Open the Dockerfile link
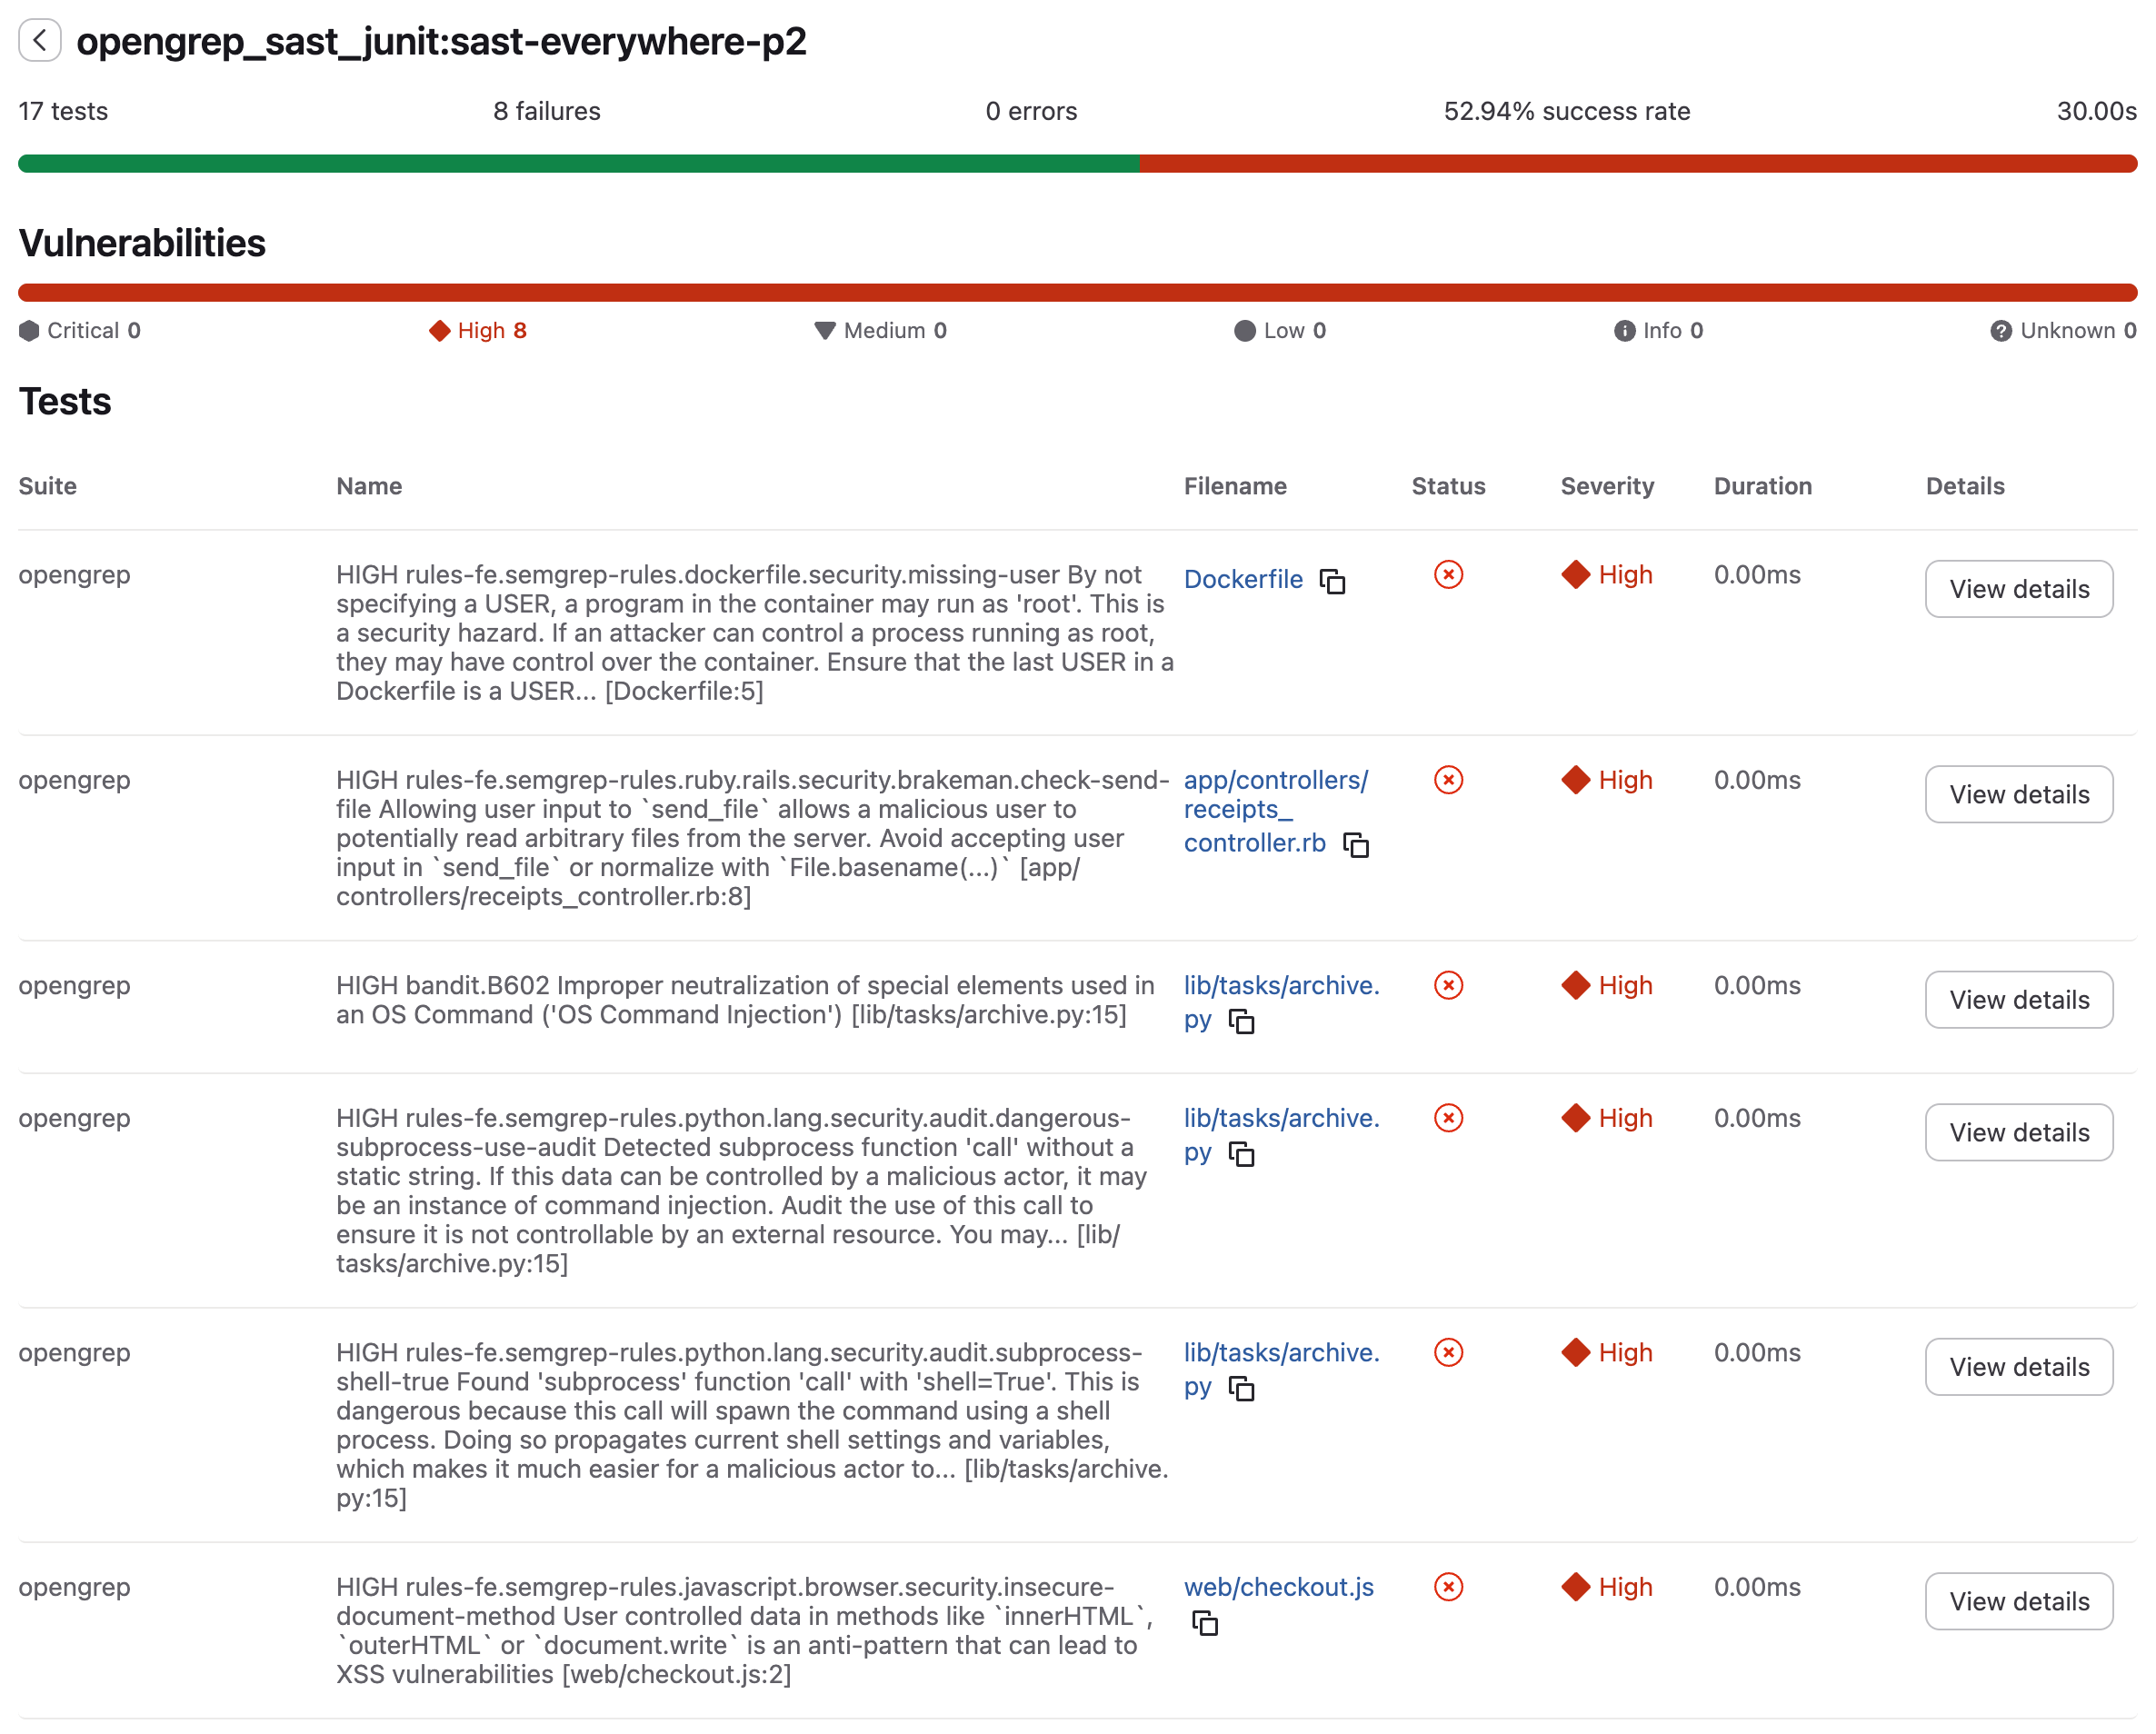The width and height of the screenshot is (2156, 1734). tap(1243, 579)
